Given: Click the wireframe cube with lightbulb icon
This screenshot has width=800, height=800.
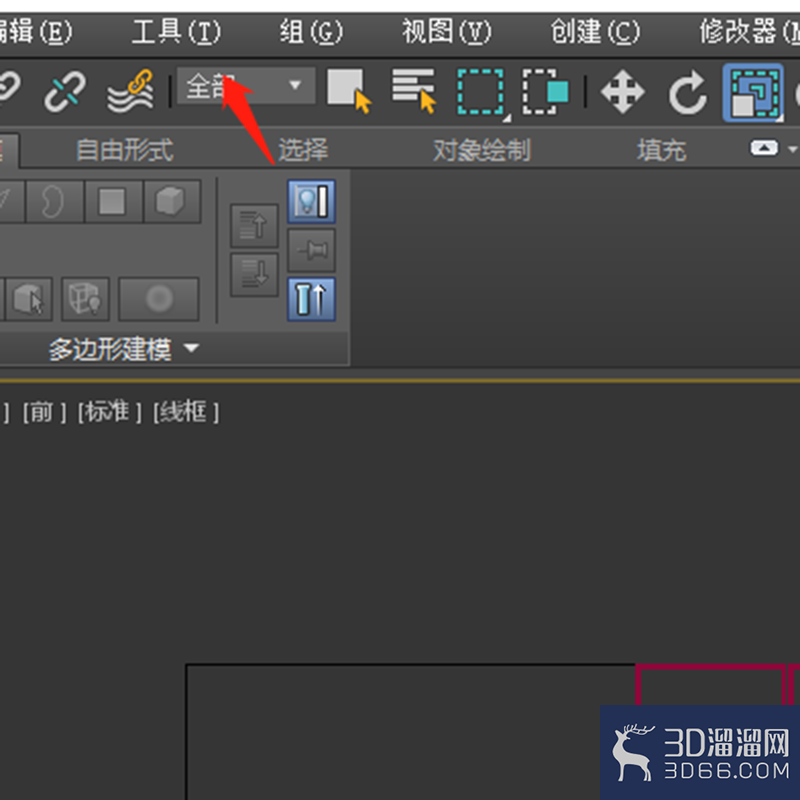Looking at the screenshot, I should pos(85,299).
